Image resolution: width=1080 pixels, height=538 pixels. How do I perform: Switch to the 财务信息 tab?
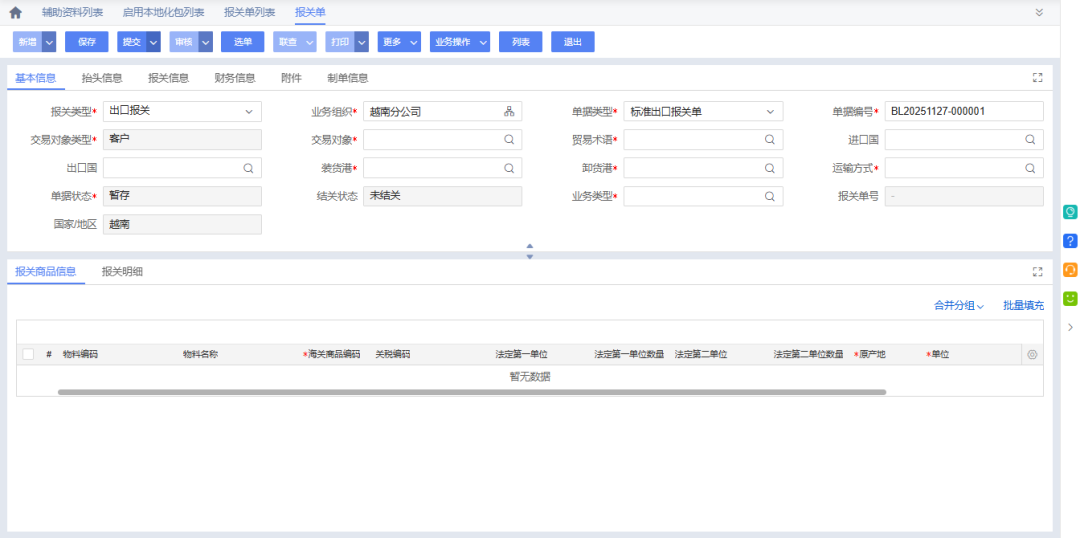[x=234, y=78]
